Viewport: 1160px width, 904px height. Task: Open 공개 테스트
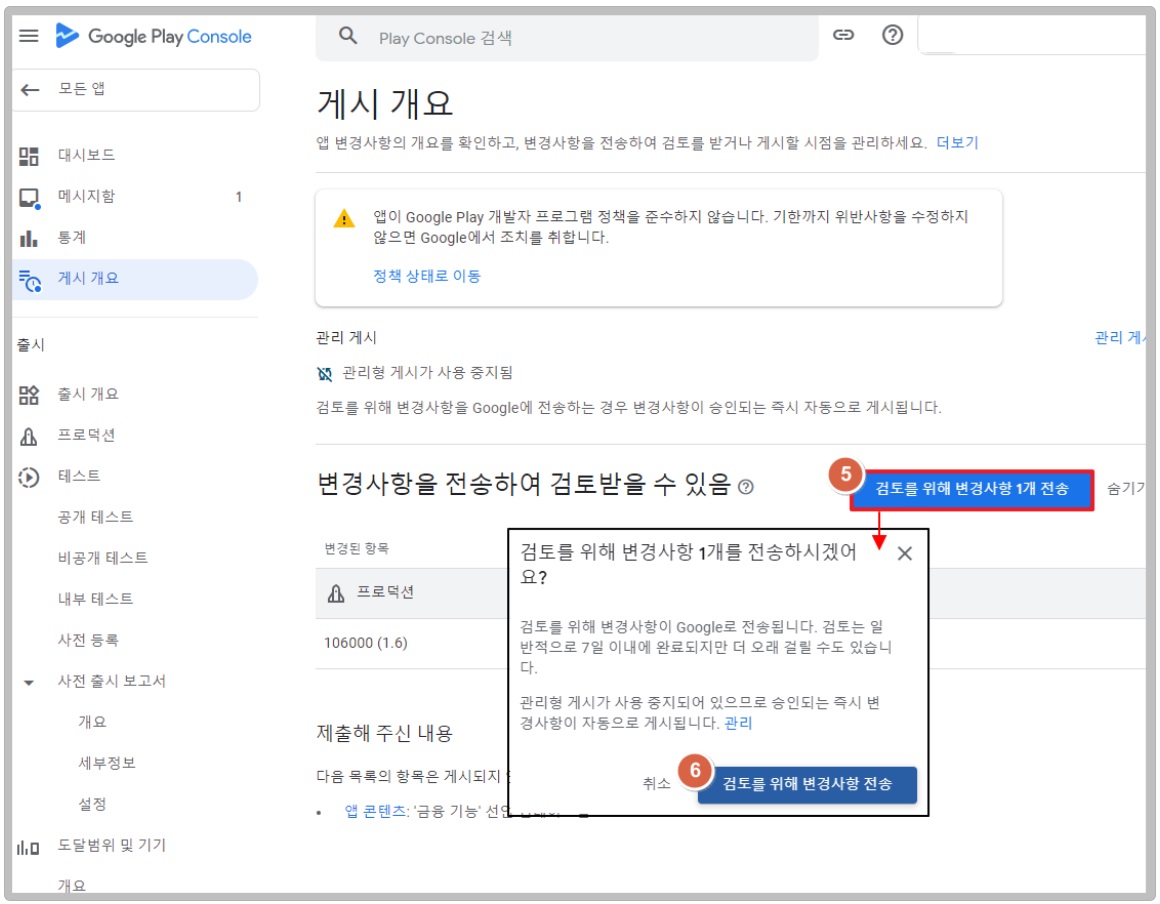(x=95, y=516)
